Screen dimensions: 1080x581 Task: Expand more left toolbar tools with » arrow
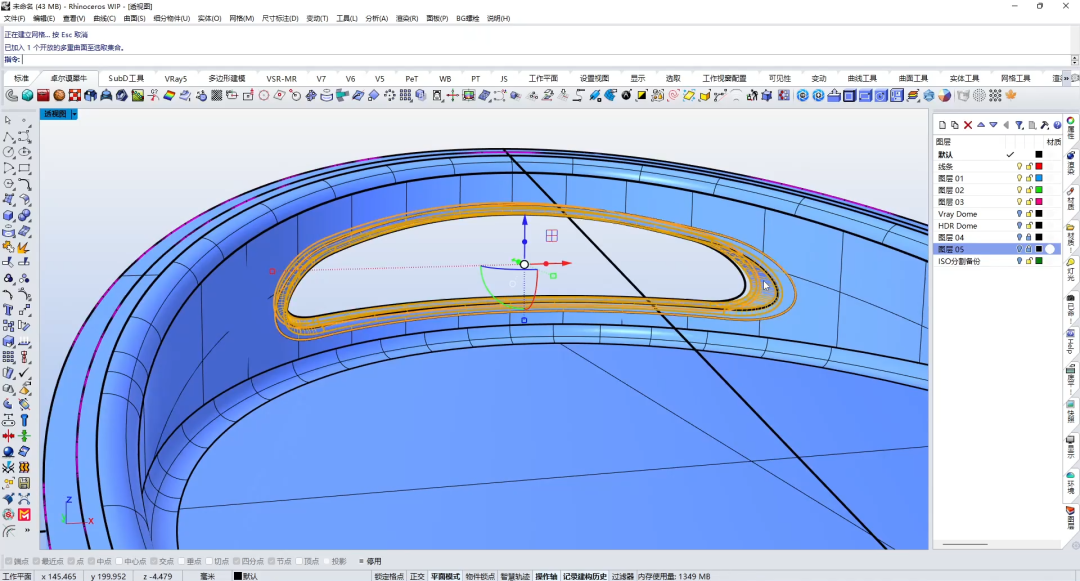27,531
